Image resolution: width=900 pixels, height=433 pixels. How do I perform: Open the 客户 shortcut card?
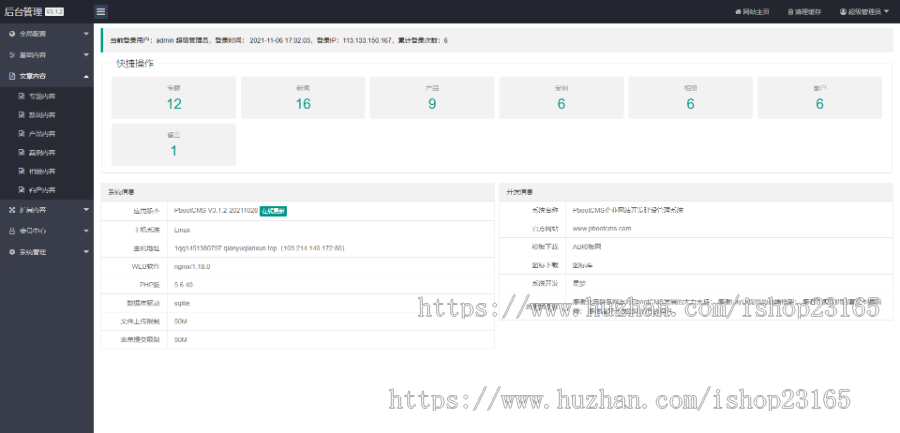click(x=820, y=98)
